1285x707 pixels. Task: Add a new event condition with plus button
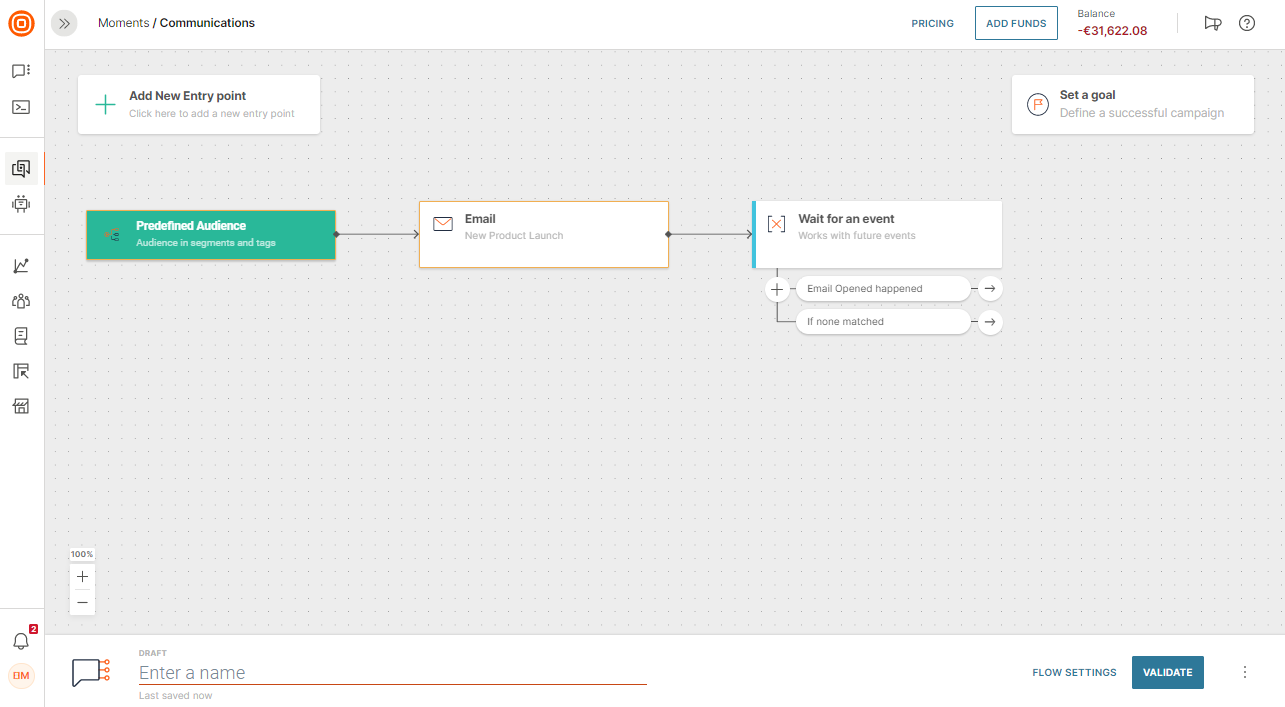(x=777, y=289)
